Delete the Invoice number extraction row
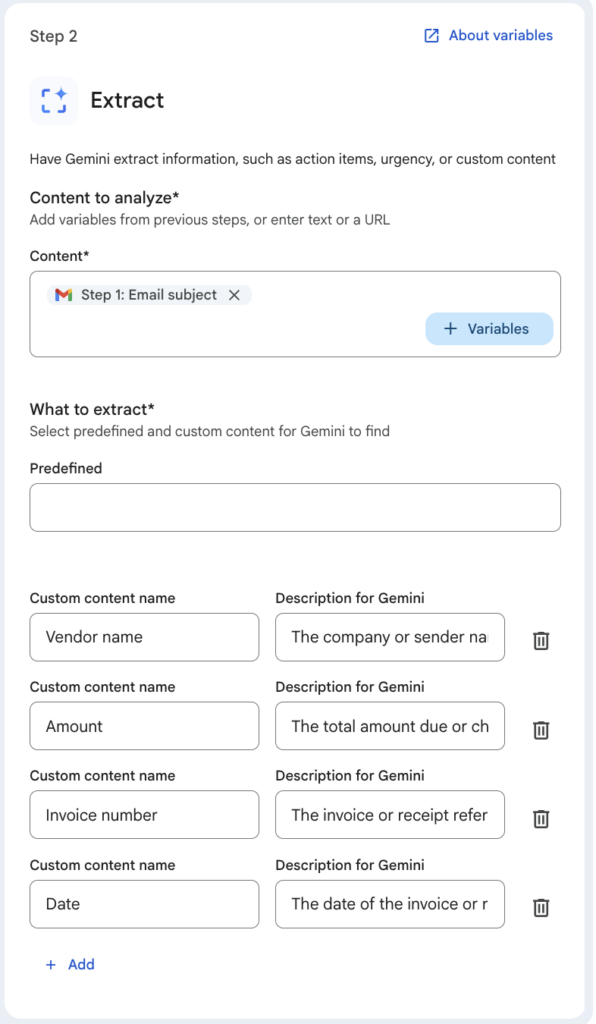Image resolution: width=596 pixels, height=1024 pixels. click(541, 818)
